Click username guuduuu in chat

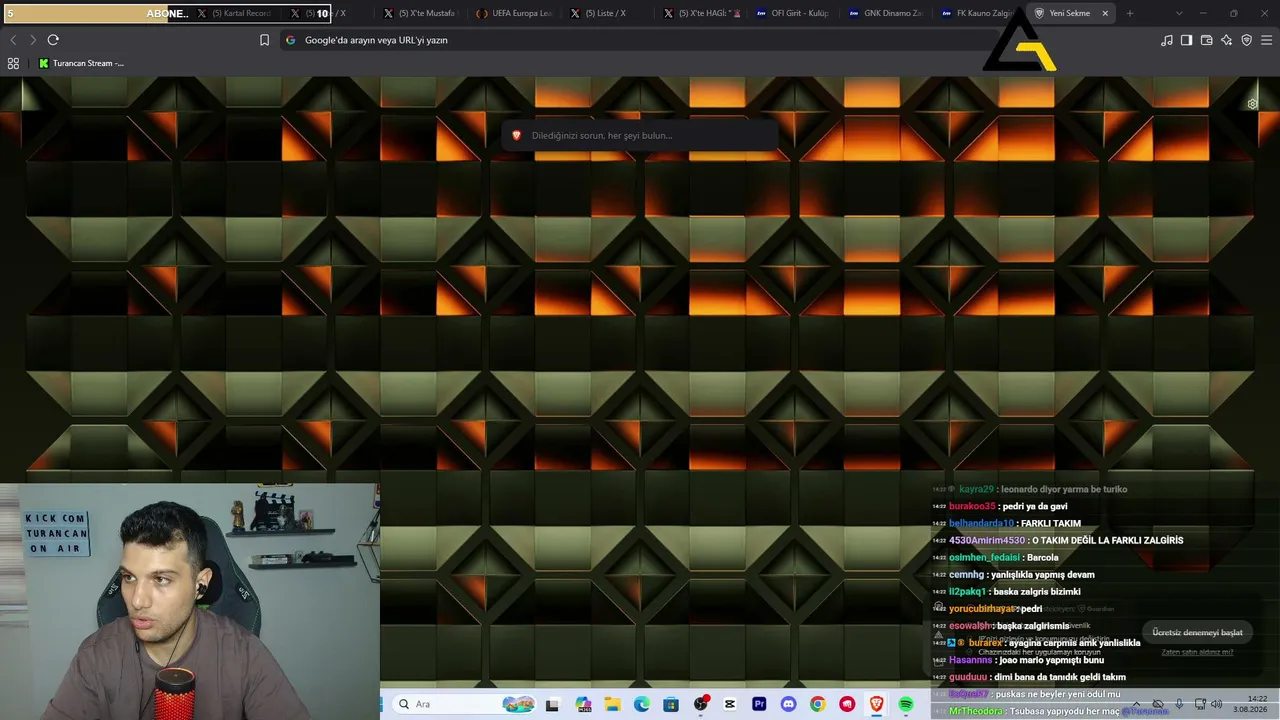tap(968, 677)
